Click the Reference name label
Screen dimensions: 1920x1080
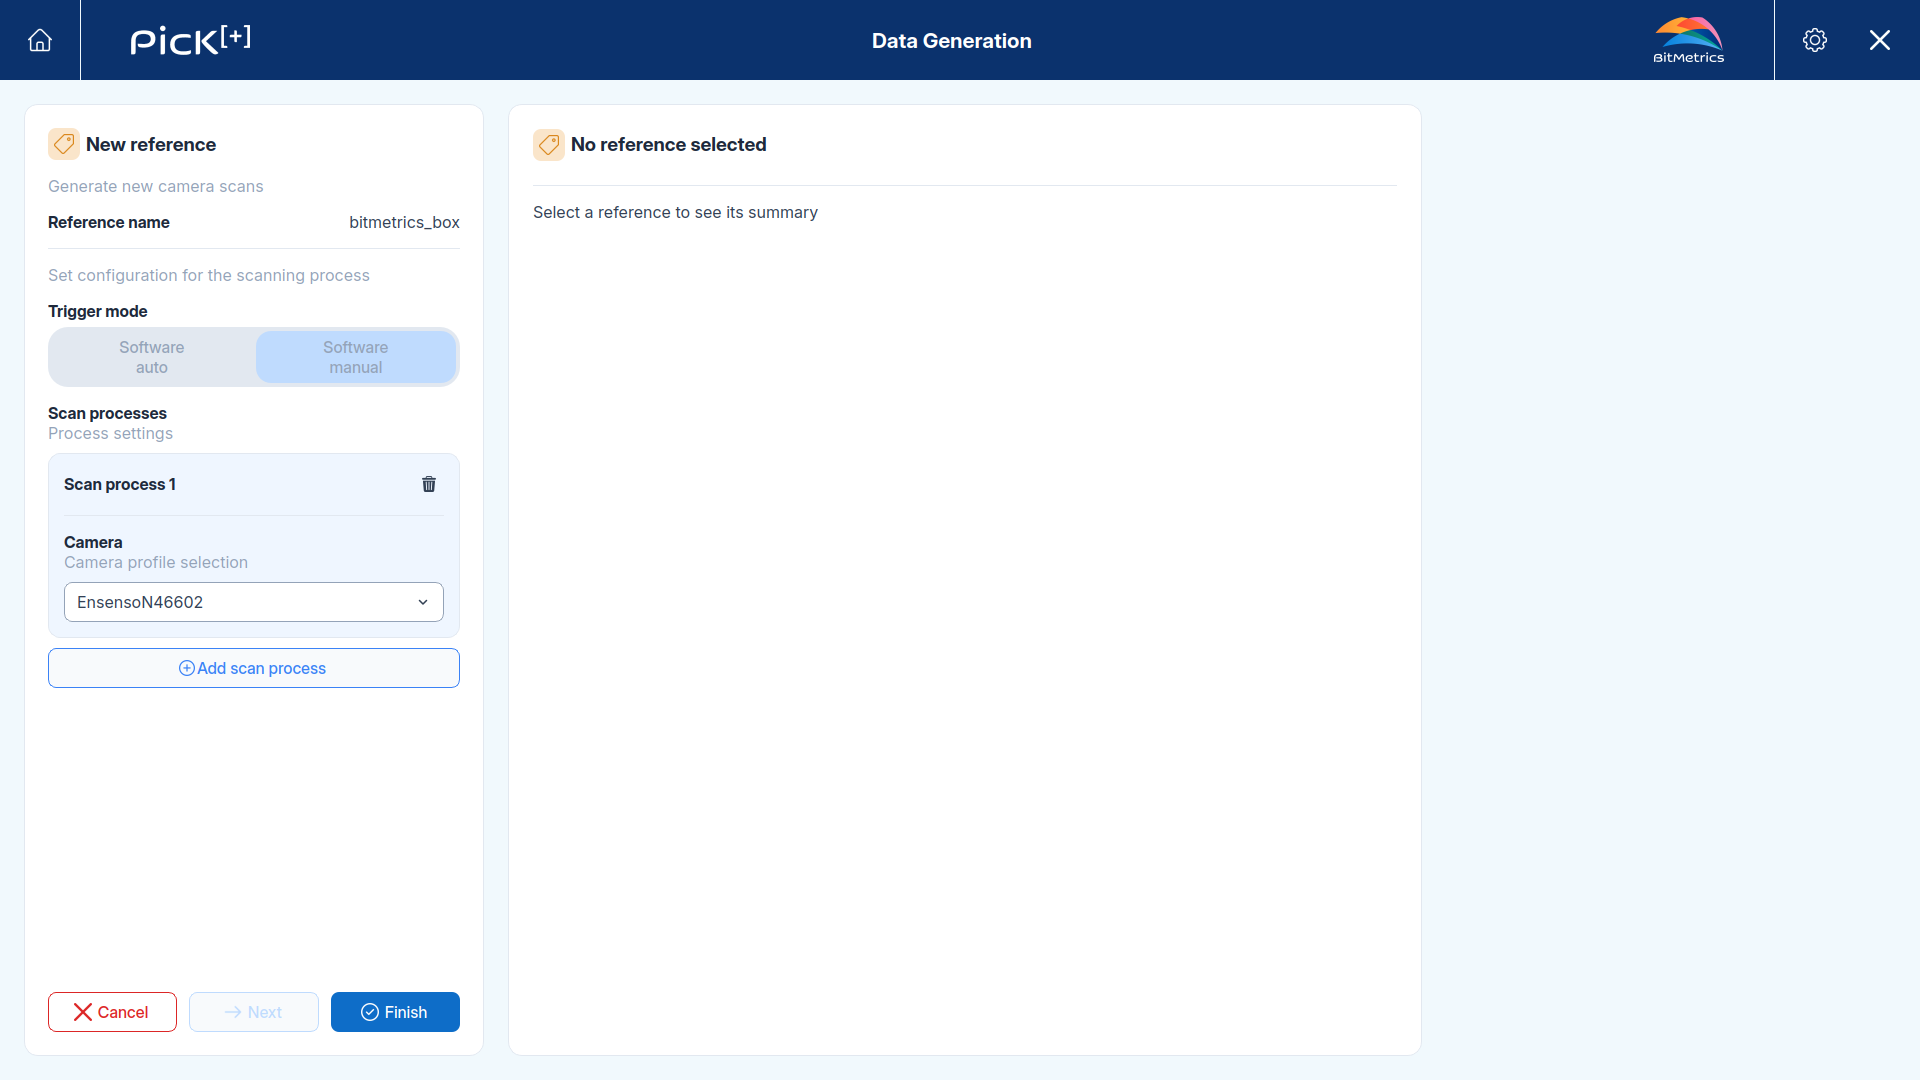(109, 222)
